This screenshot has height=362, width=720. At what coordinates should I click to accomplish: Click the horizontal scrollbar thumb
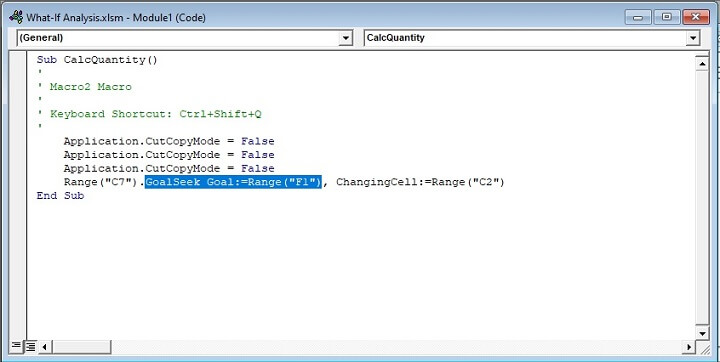(x=81, y=346)
